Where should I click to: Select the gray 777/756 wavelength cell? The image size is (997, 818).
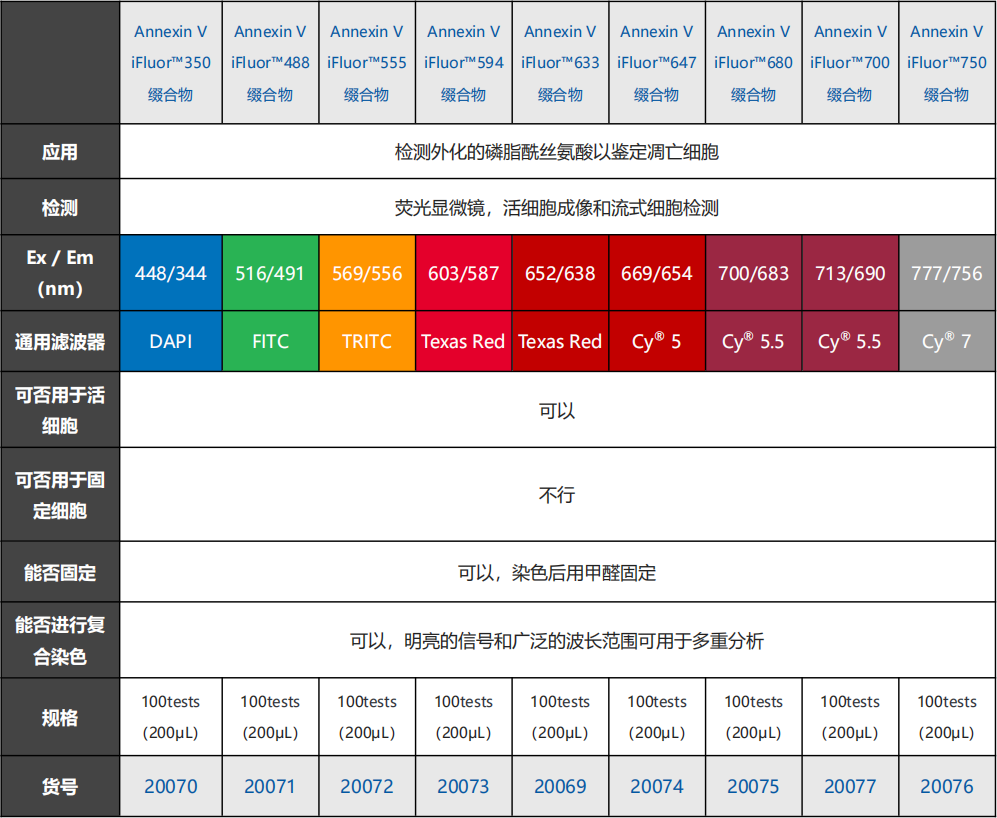pos(947,273)
